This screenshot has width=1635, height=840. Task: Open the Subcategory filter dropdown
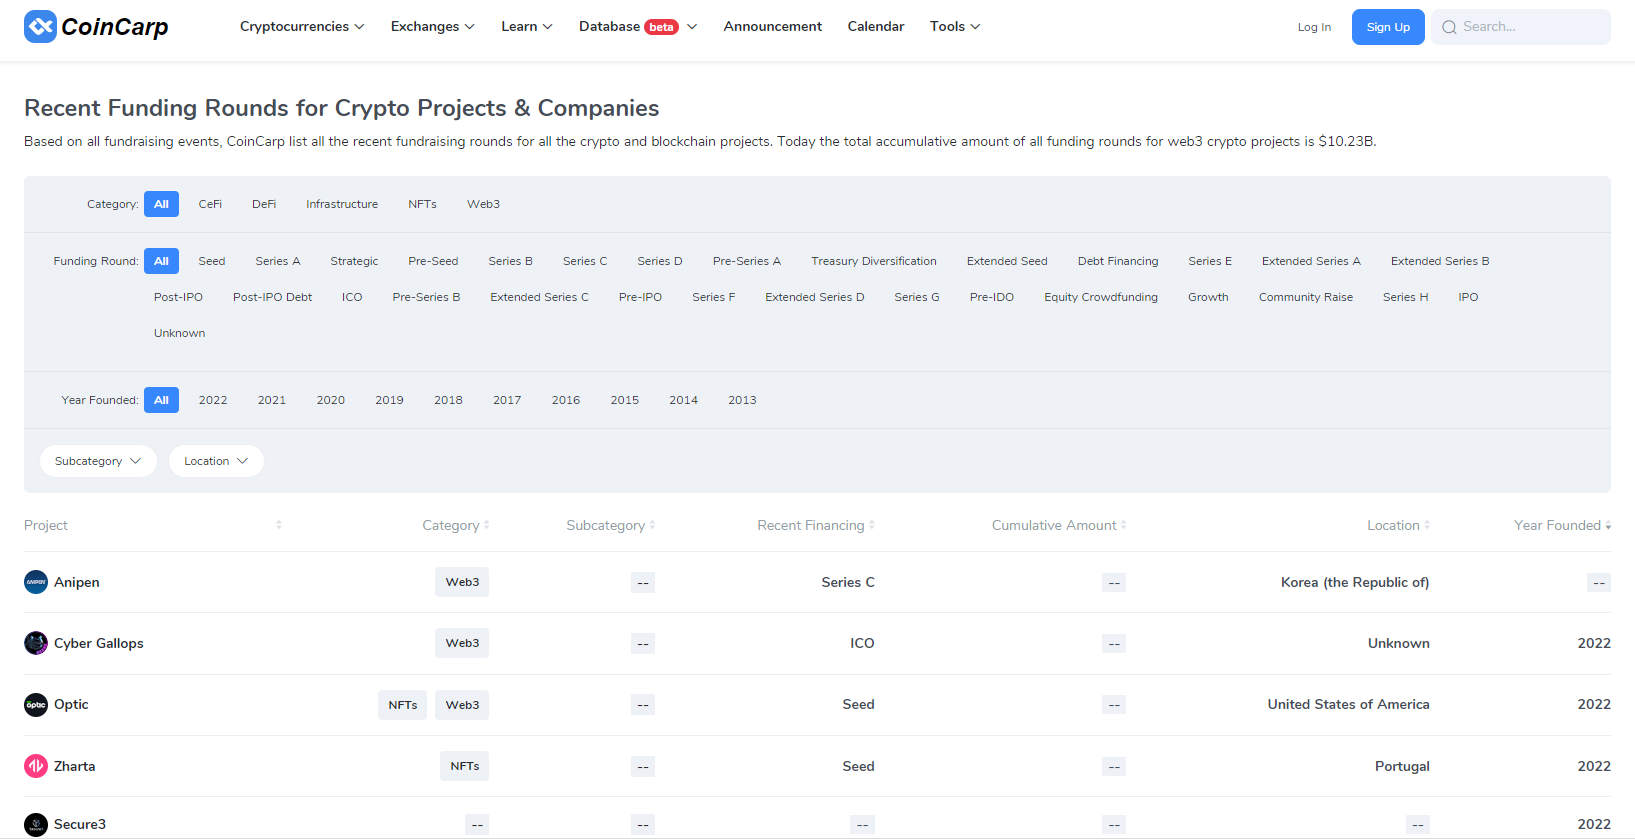click(98, 461)
